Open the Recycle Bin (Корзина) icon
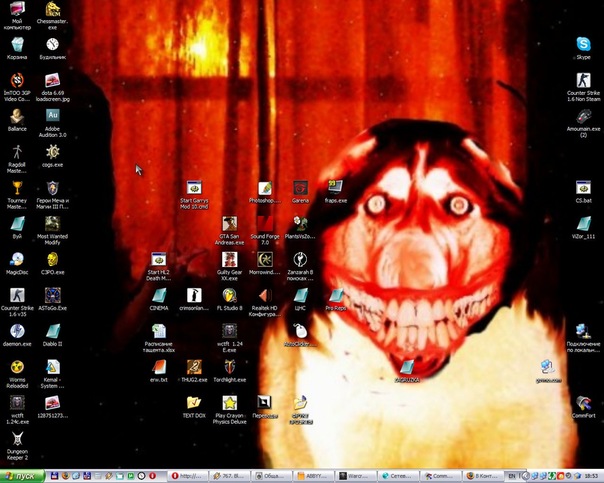Image resolution: width=604 pixels, height=483 pixels. [17, 48]
